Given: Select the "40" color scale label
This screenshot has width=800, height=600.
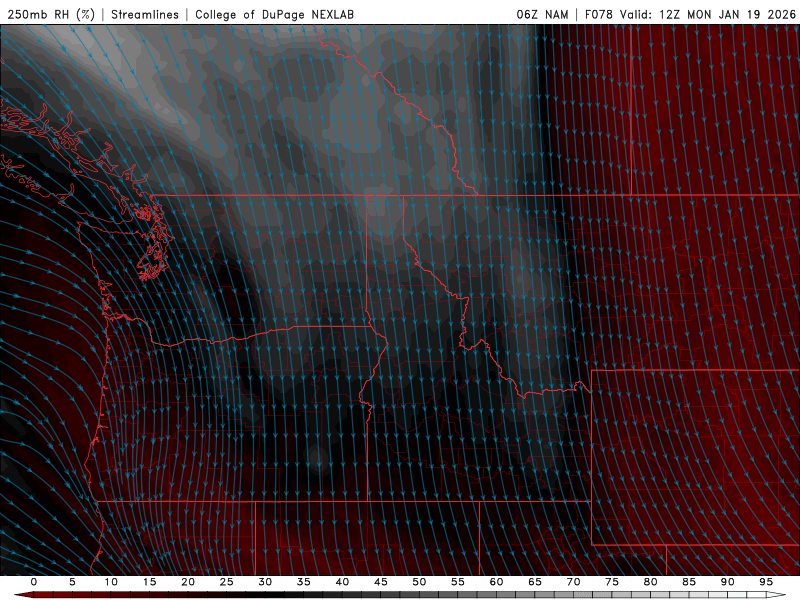Looking at the screenshot, I should 342,582.
